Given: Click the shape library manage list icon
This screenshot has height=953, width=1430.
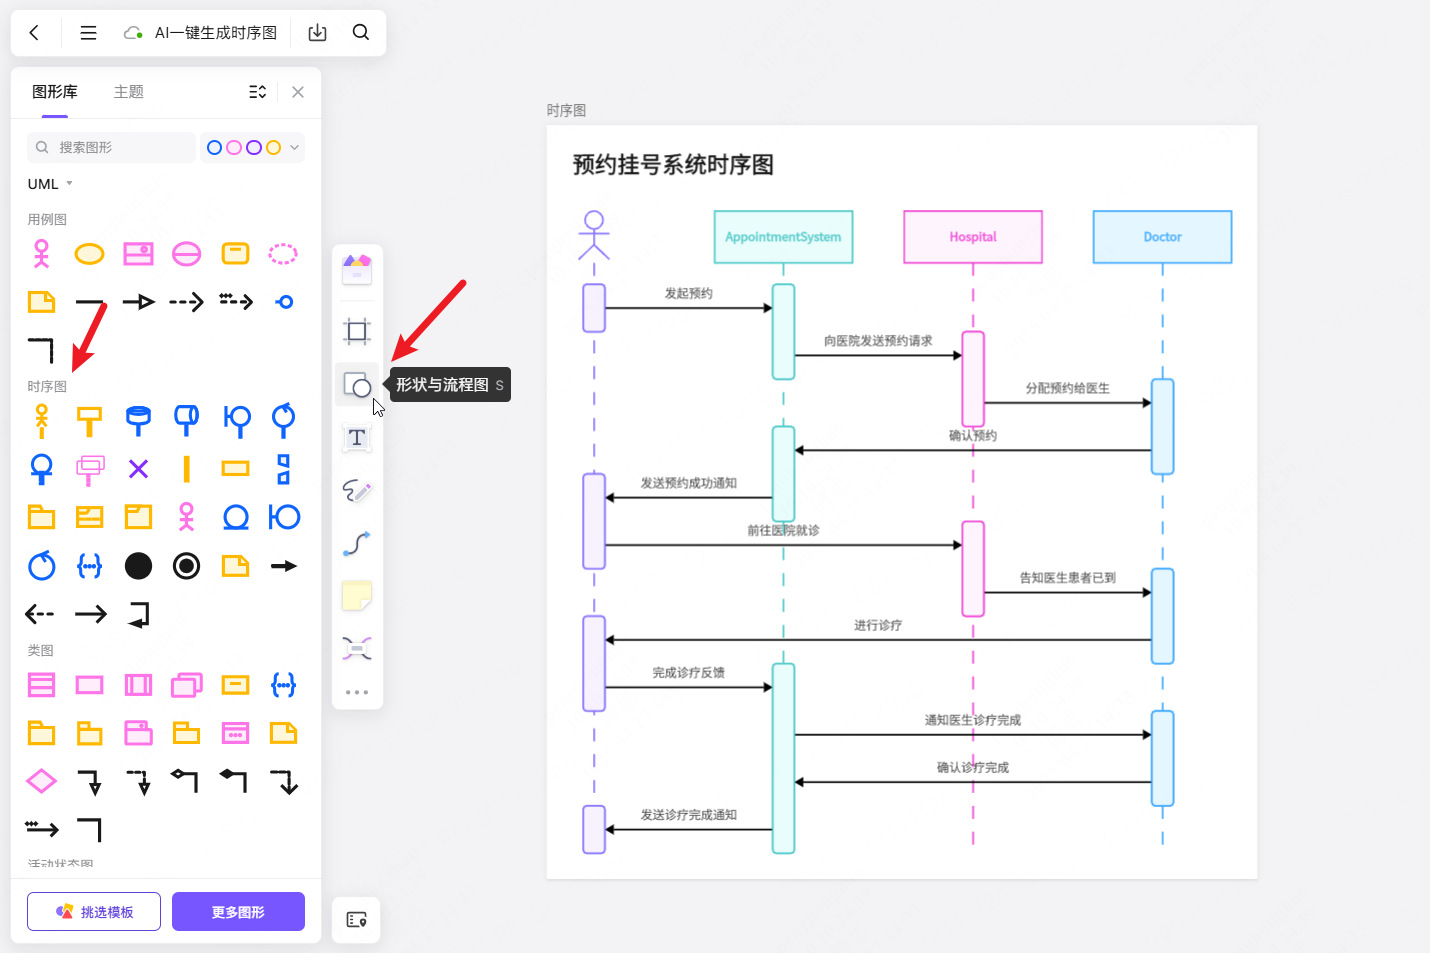Looking at the screenshot, I should point(257,92).
